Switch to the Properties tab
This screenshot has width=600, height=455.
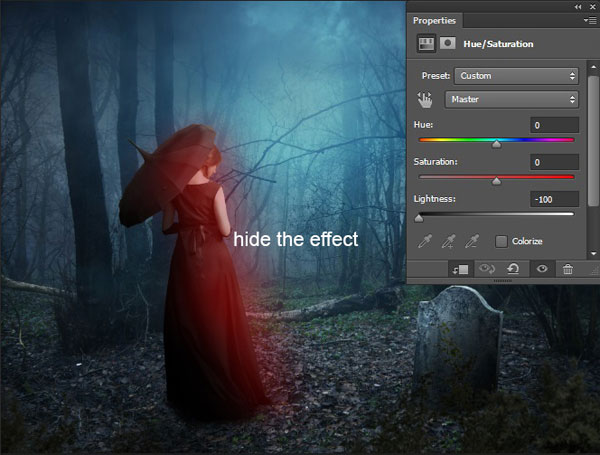tap(434, 21)
